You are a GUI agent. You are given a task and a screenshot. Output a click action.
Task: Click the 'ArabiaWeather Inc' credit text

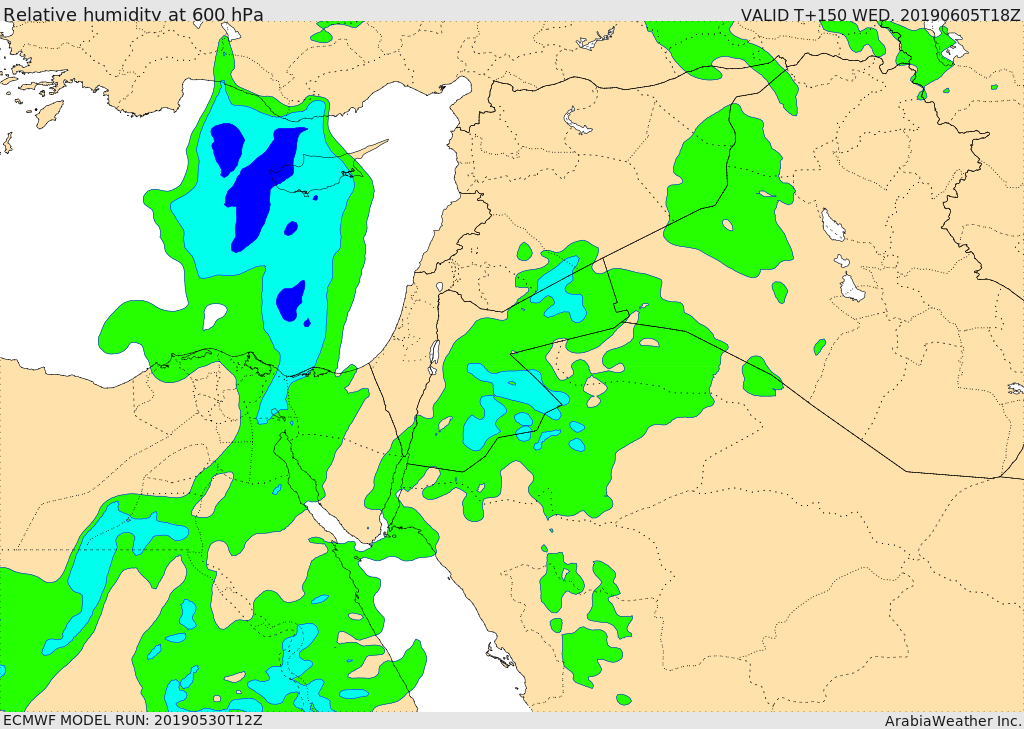953,721
